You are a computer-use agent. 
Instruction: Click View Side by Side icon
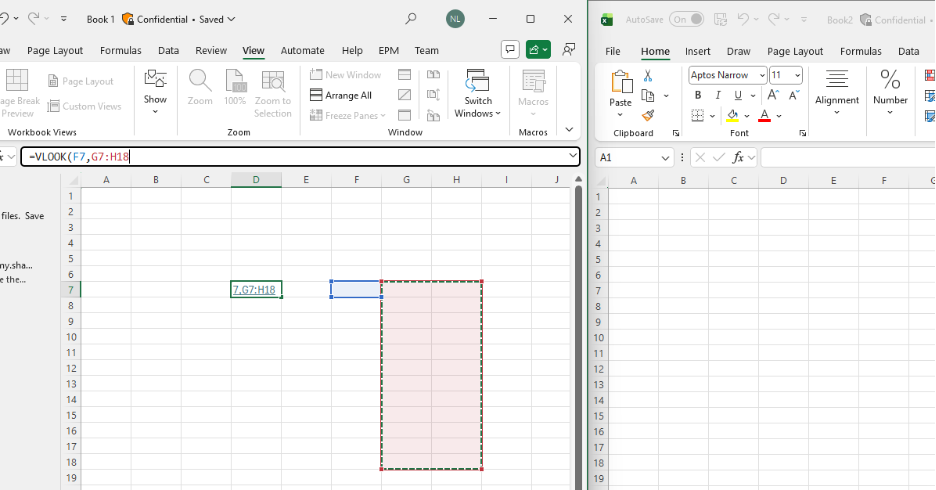tap(433, 75)
